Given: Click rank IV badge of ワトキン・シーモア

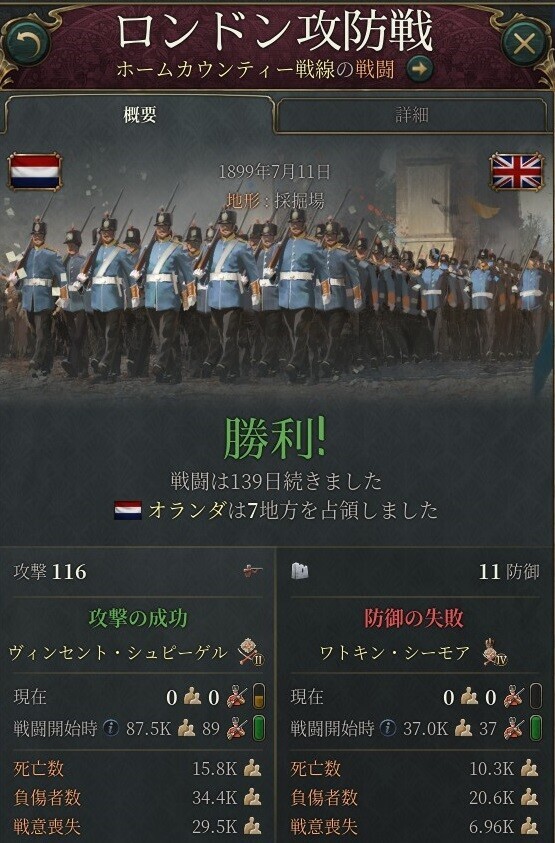Looking at the screenshot, I should click(x=495, y=652).
